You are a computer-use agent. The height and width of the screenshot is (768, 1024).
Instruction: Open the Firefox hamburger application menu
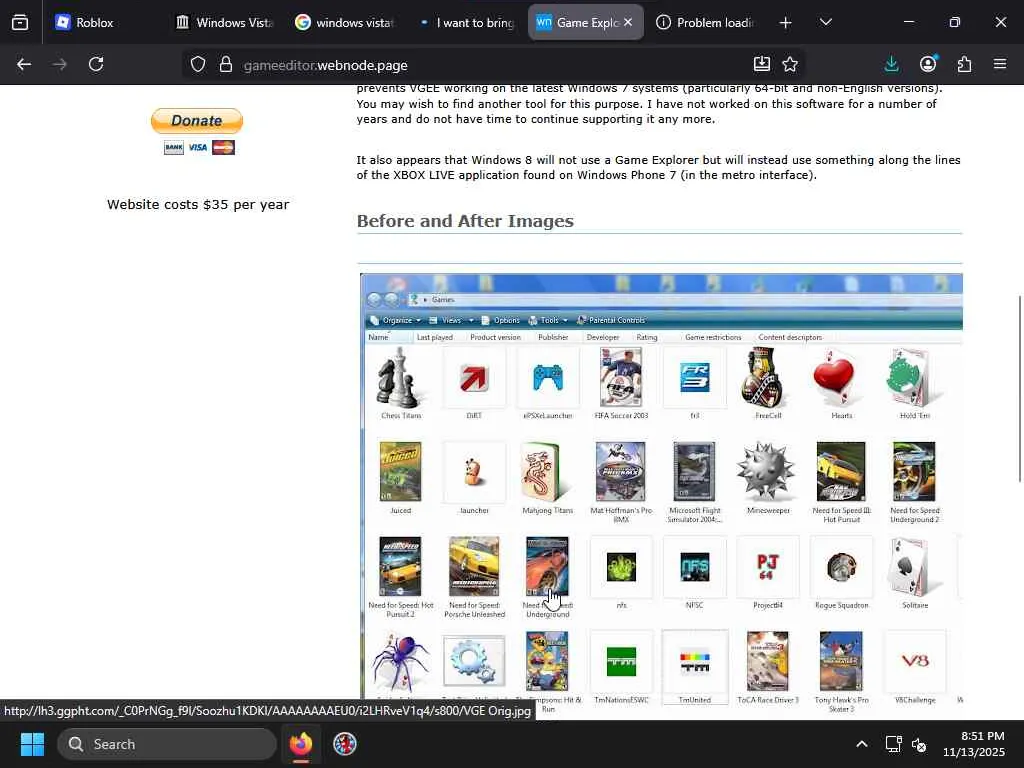tap(1000, 64)
